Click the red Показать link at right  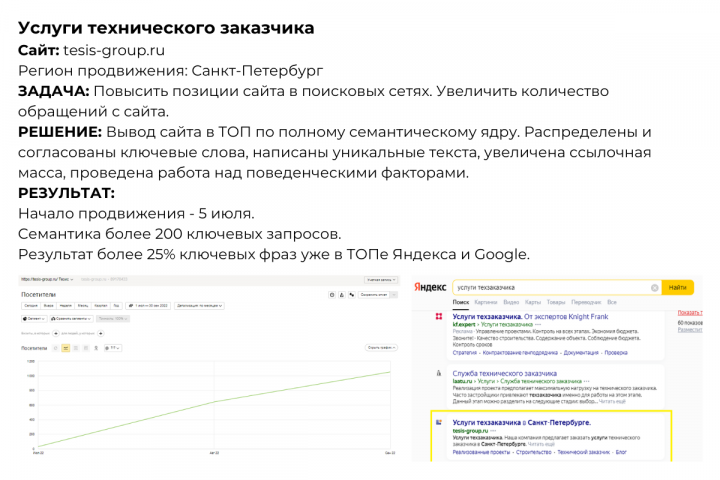(x=690, y=313)
